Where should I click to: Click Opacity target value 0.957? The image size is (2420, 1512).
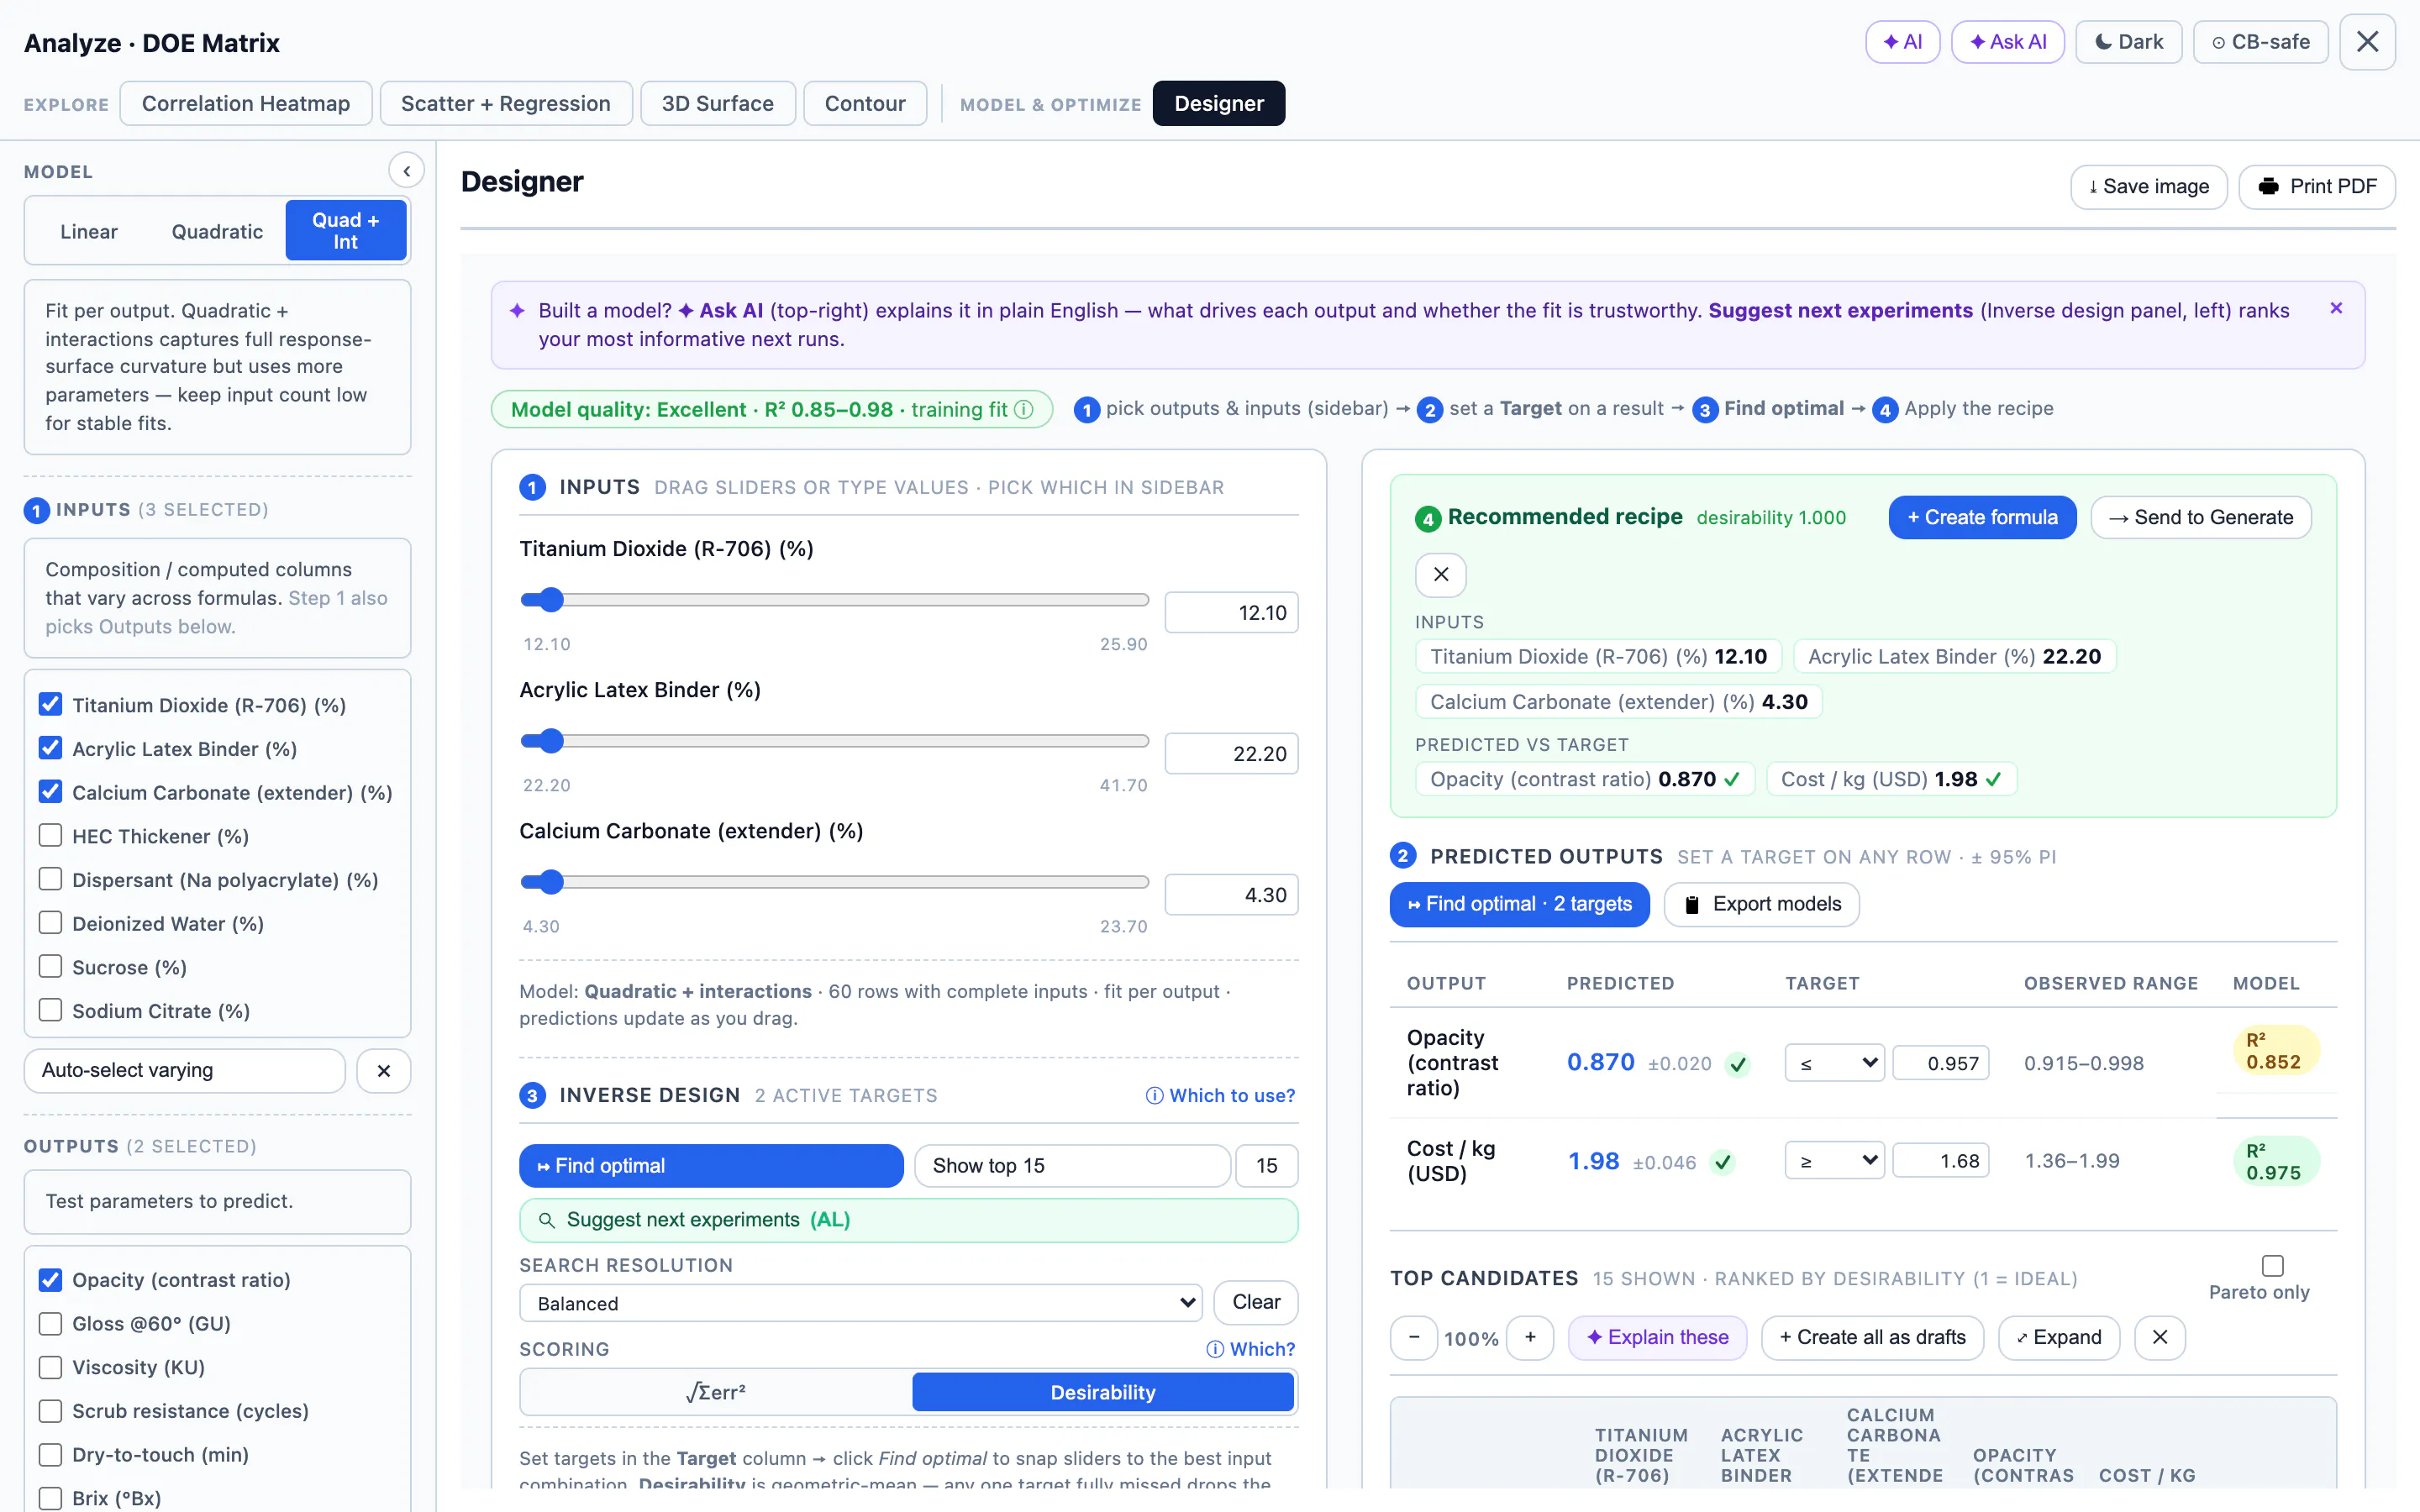coord(1940,1063)
